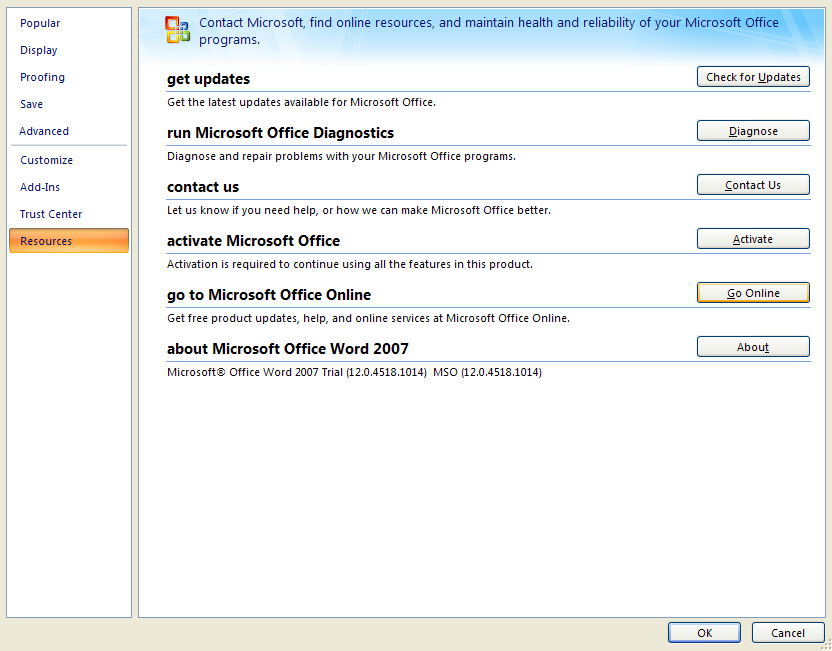Select the highlighted Resources category

69,241
